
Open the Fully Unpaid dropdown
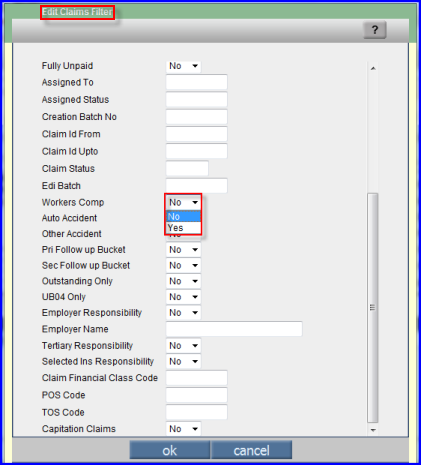(x=183, y=66)
